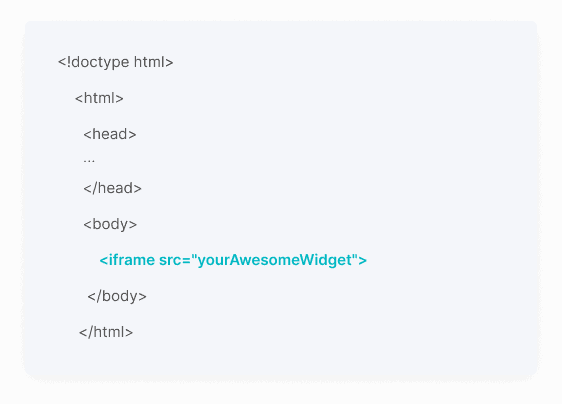The width and height of the screenshot is (562, 404).
Task: Click the closing </body> tag
Action: point(117,296)
